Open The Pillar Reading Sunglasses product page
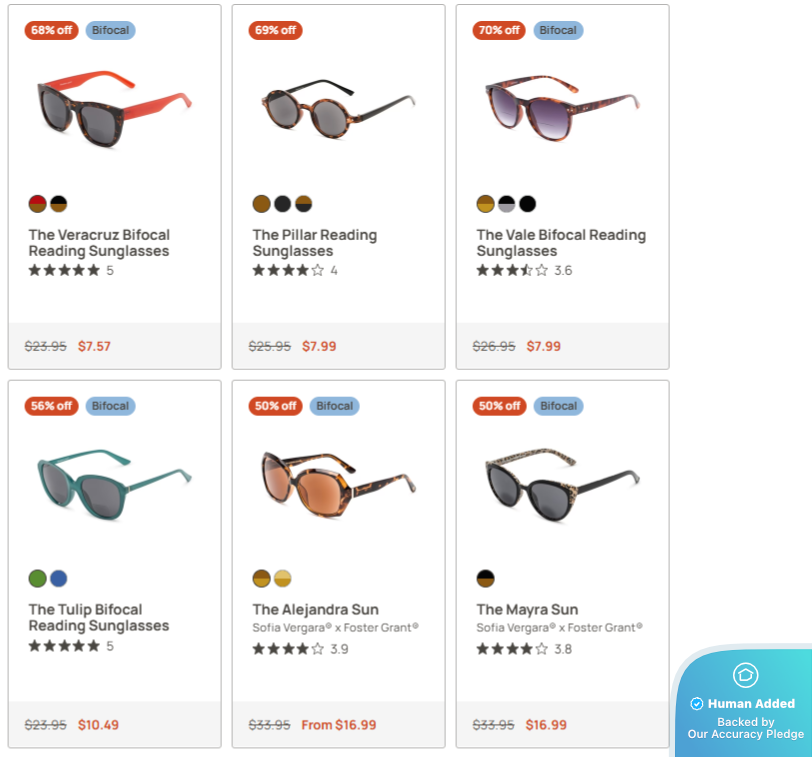This screenshot has width=812, height=757. click(x=315, y=243)
